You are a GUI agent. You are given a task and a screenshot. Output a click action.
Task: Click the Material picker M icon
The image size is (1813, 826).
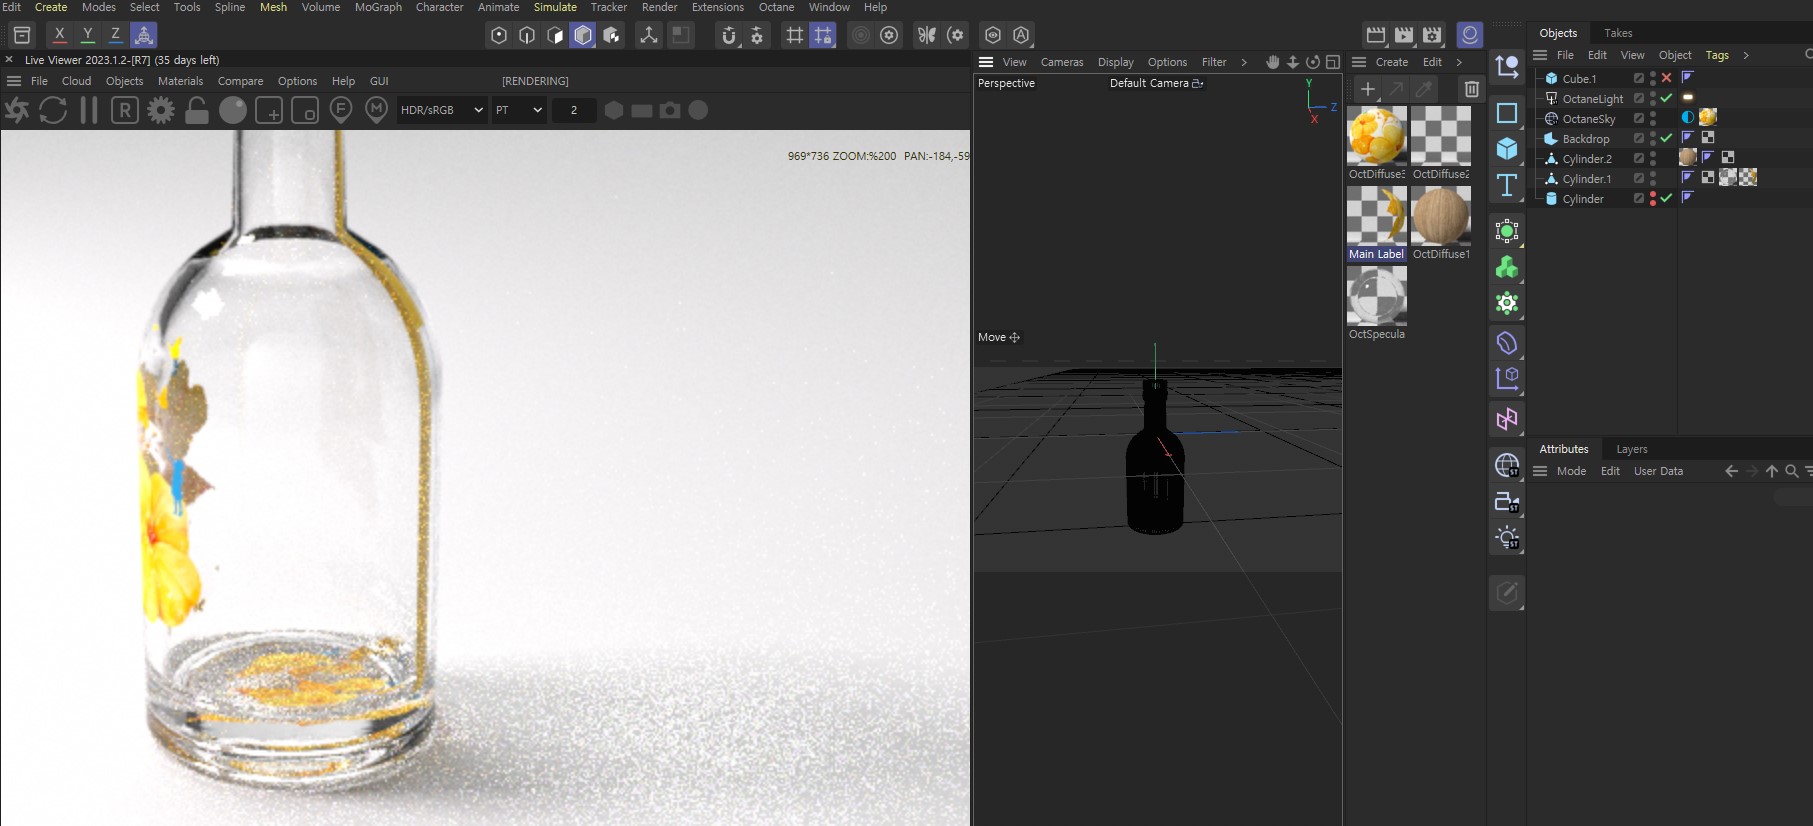pos(377,110)
